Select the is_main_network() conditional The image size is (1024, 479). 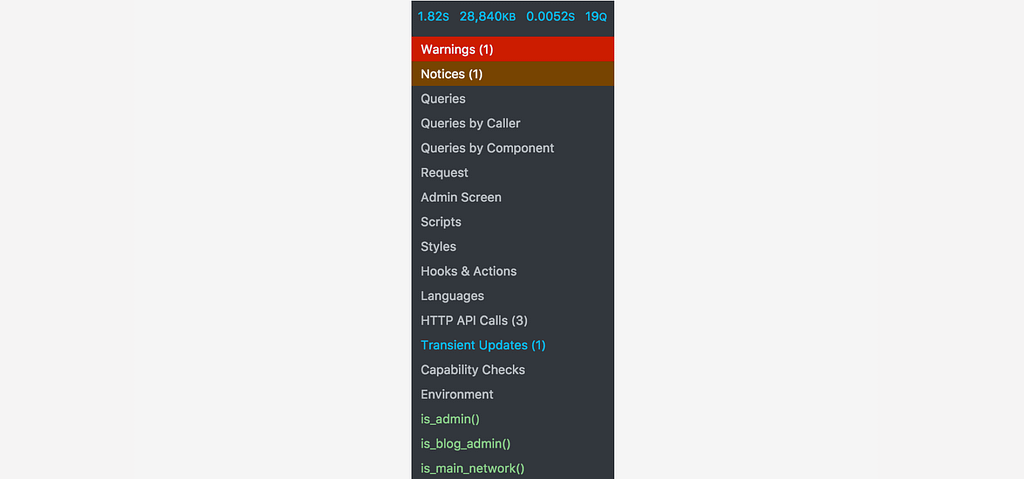pyautogui.click(x=513, y=469)
